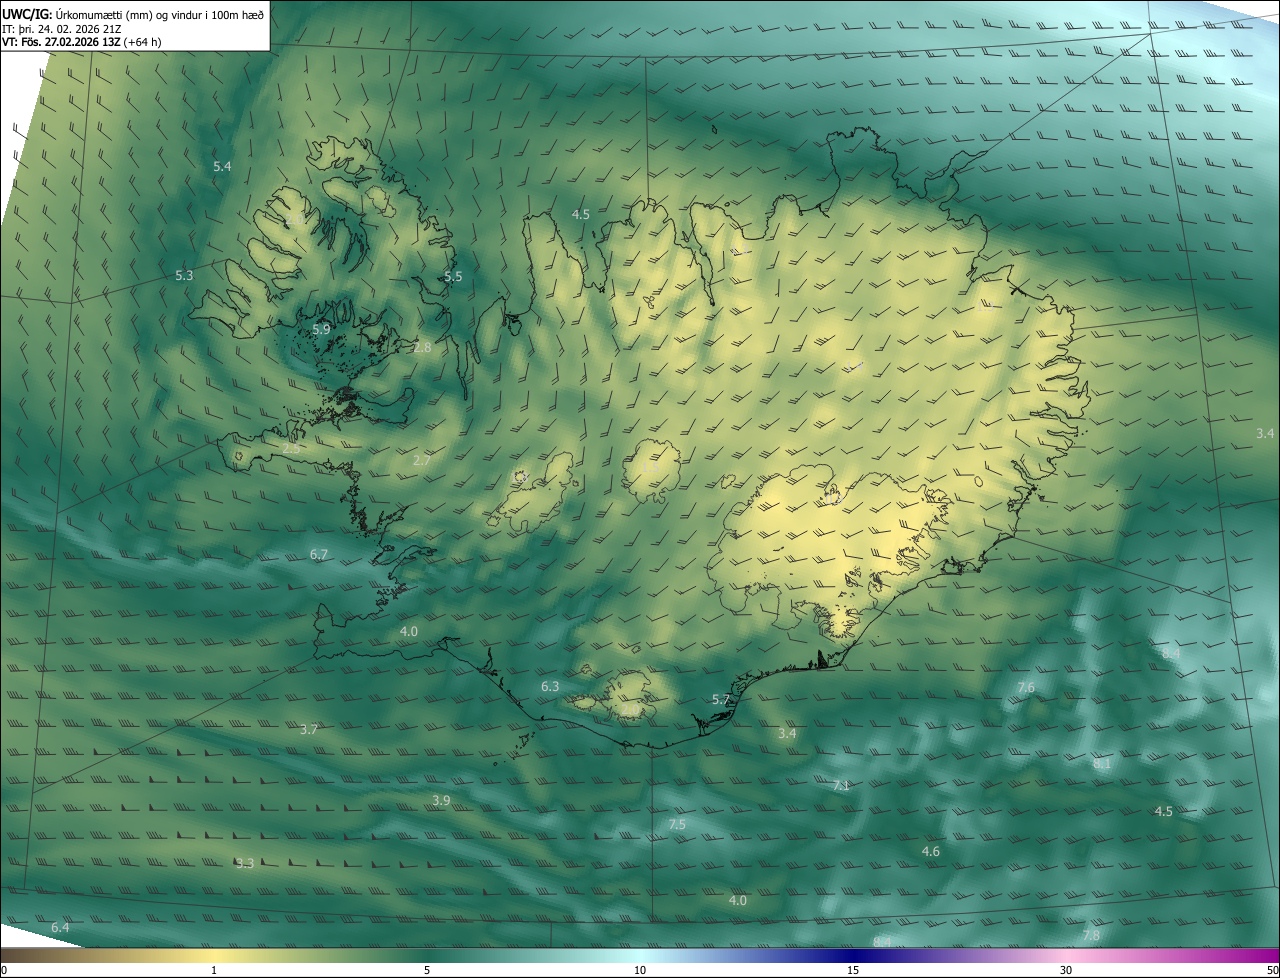Click the 3.9 value label

pos(441,801)
